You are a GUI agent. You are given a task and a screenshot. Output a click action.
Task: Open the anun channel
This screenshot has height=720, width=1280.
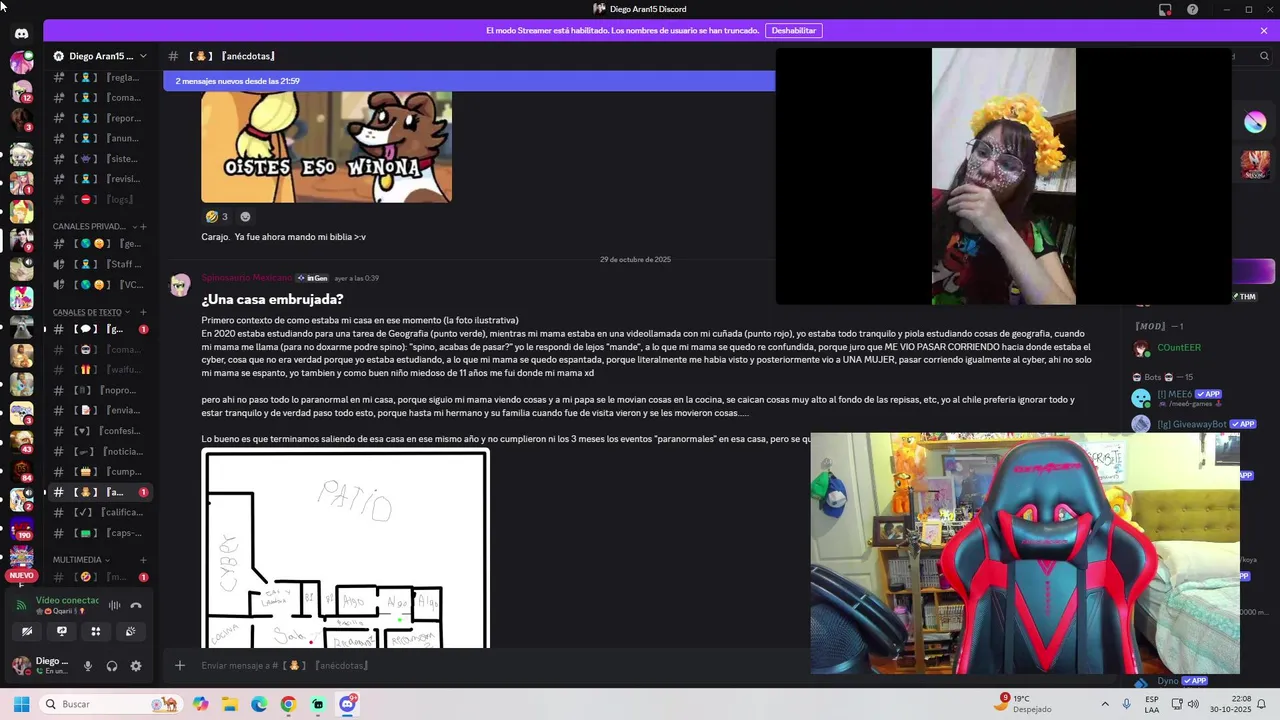coord(100,138)
